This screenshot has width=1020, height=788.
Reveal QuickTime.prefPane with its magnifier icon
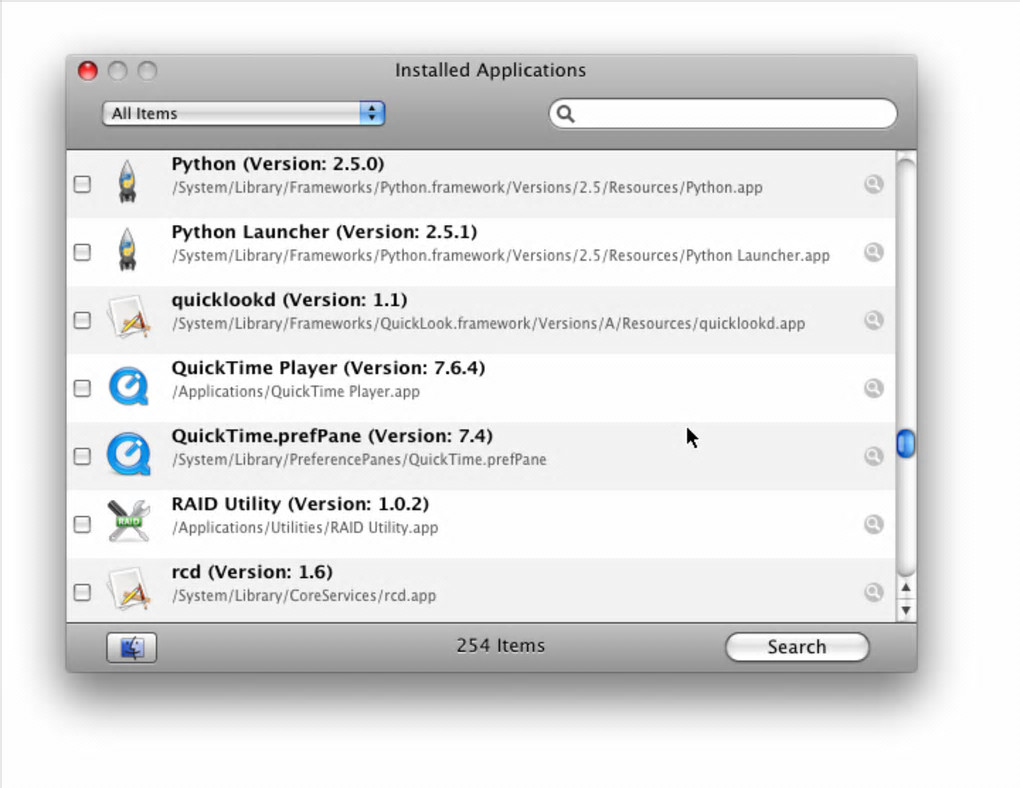click(874, 456)
